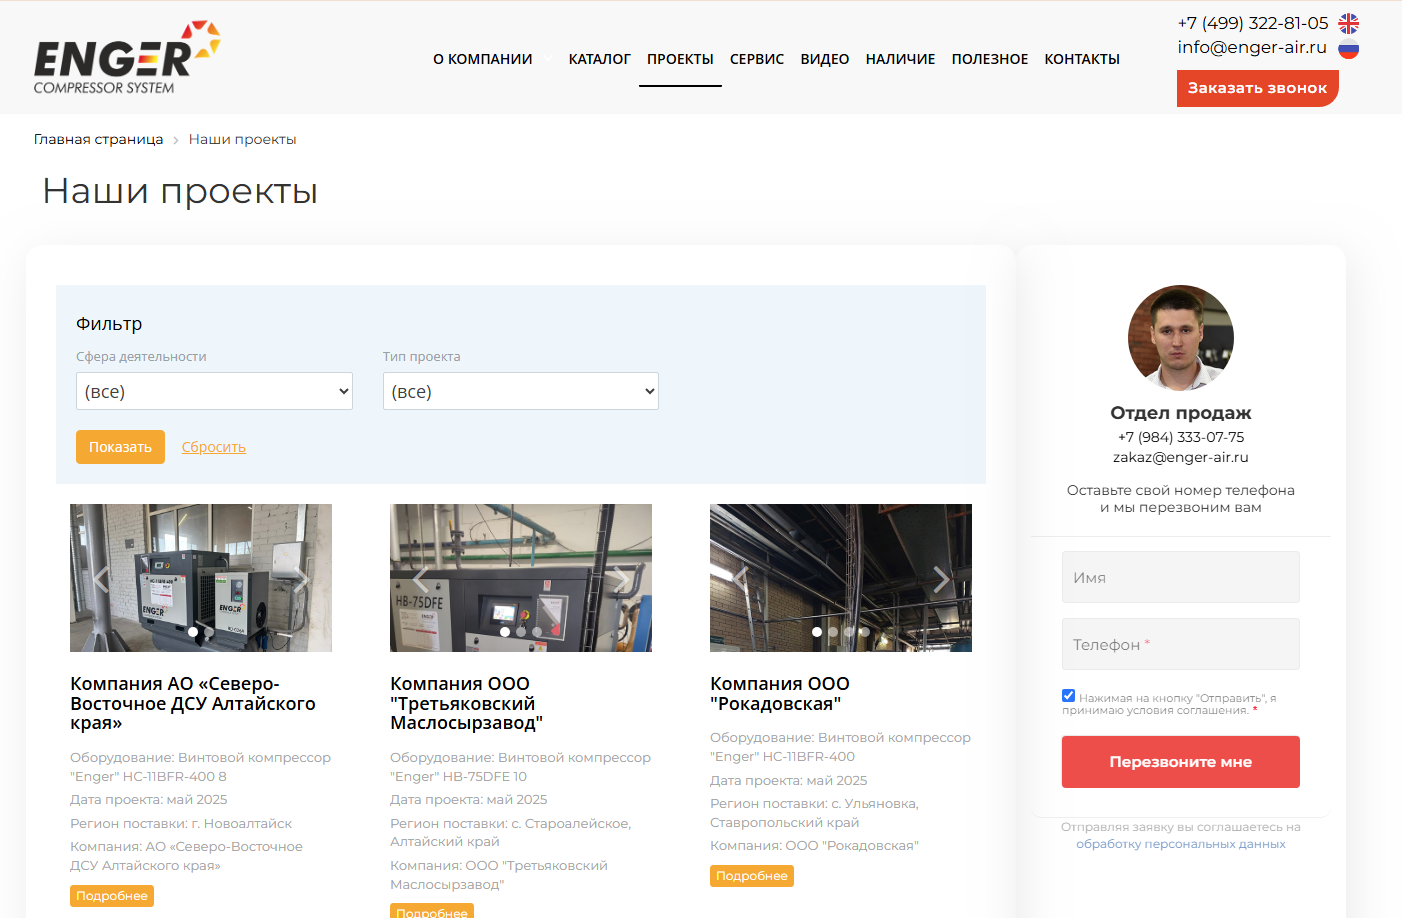Navigate to the ВИДЕО section
The width and height of the screenshot is (1402, 918).
pyautogui.click(x=825, y=59)
